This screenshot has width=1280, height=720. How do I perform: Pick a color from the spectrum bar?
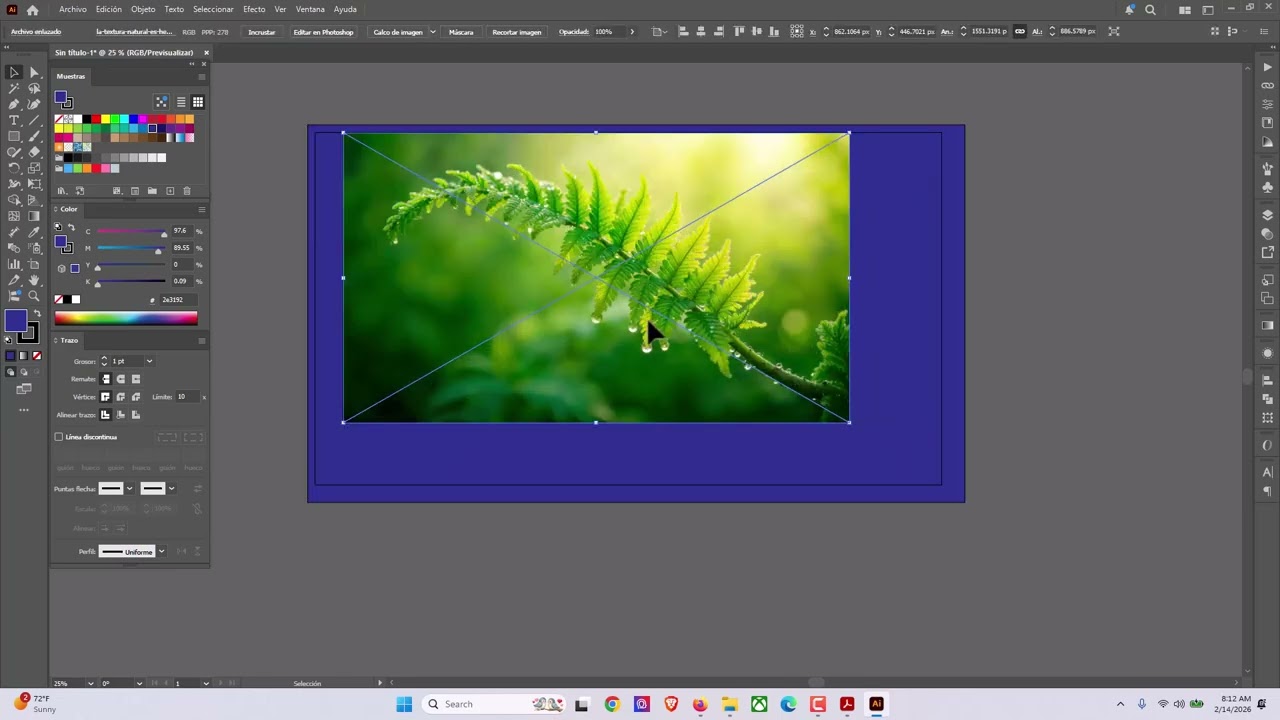126,319
